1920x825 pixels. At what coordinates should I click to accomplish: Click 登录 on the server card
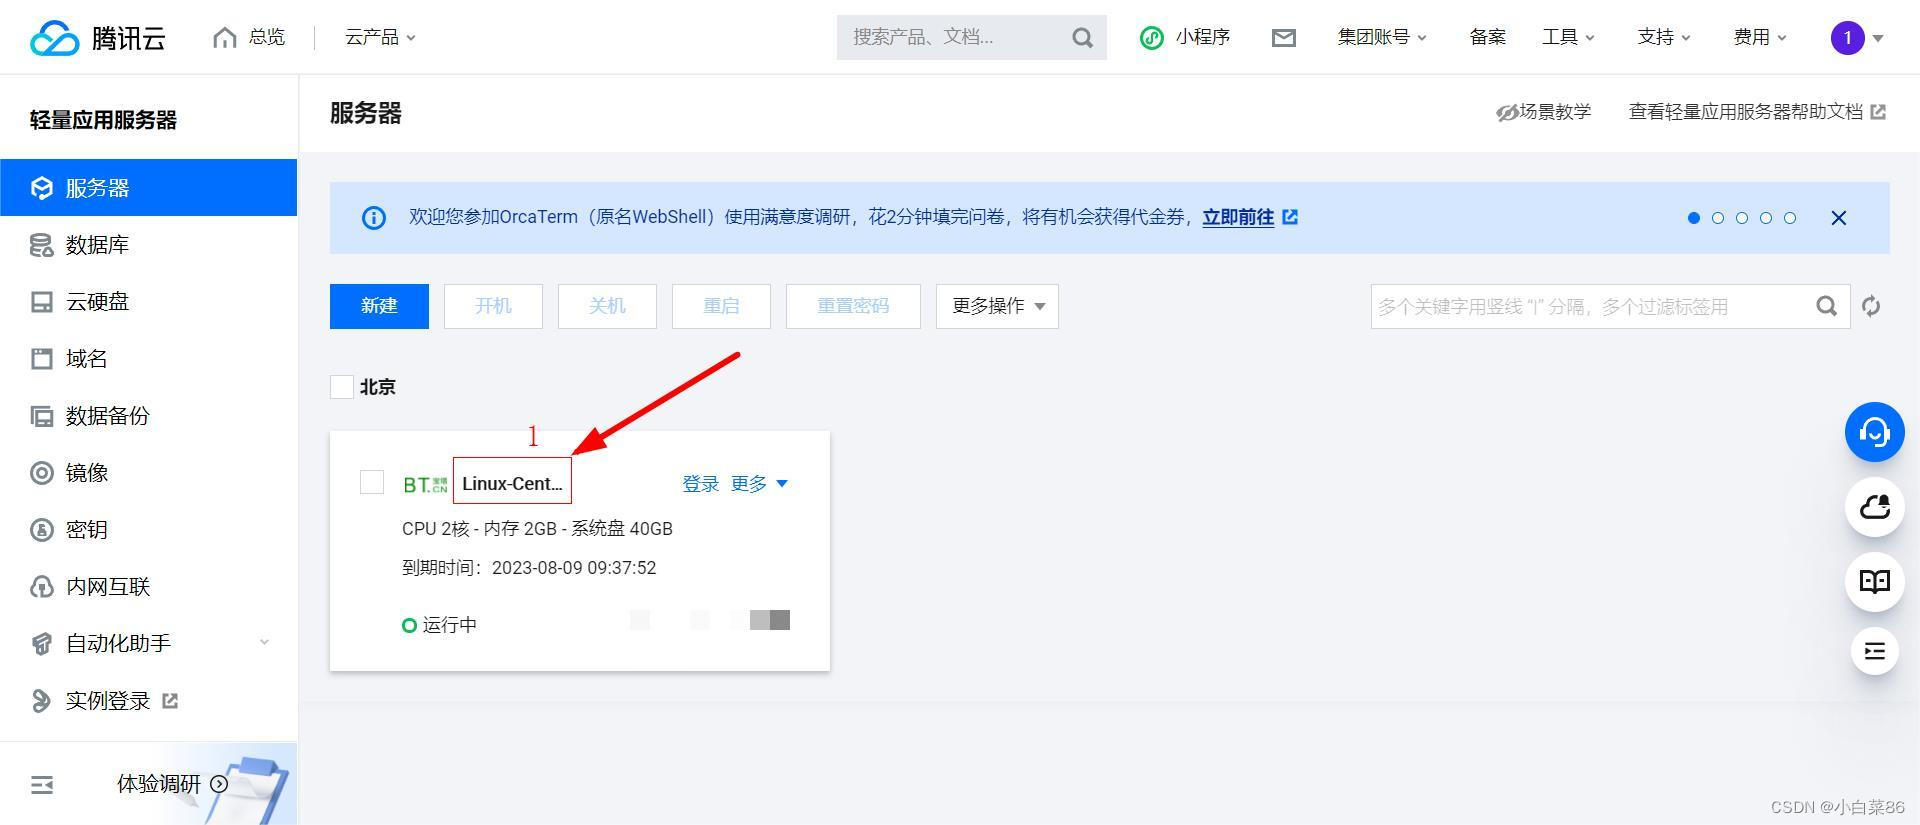700,484
